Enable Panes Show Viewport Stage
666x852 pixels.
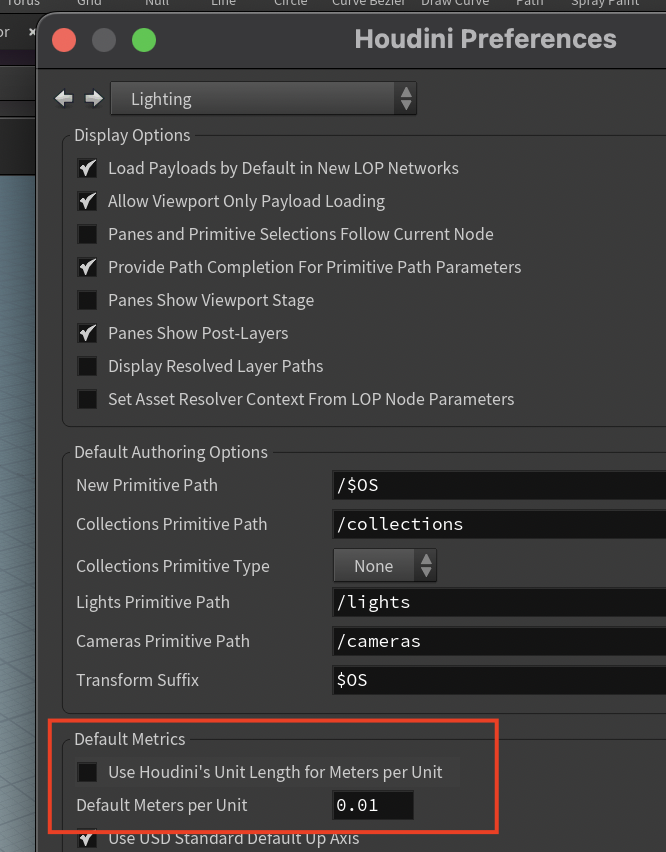tap(87, 300)
